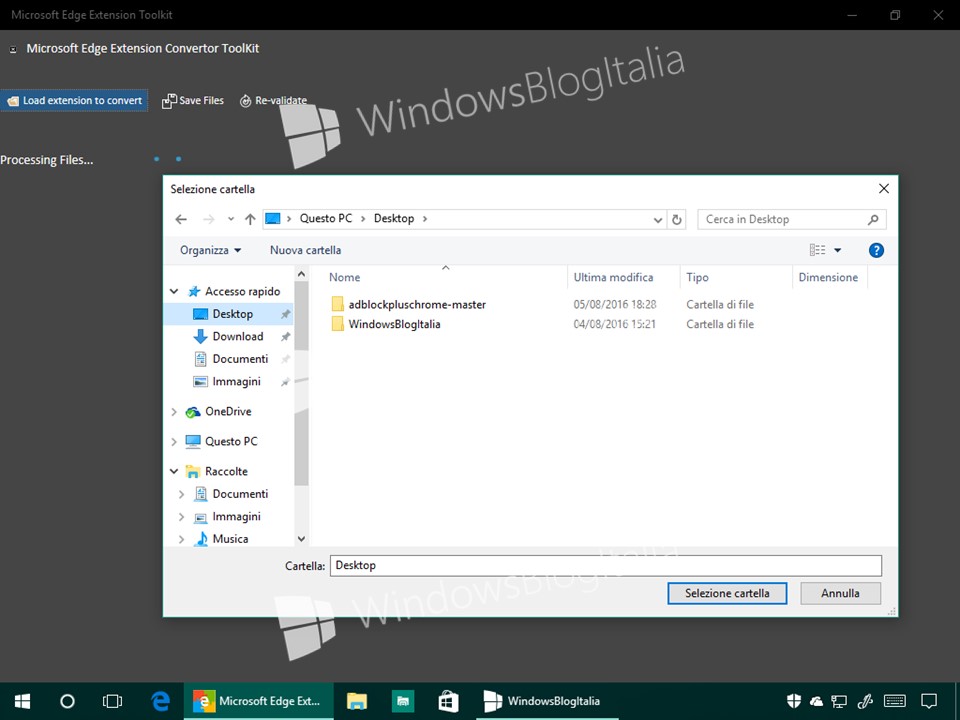This screenshot has height=720, width=960.
Task: Click the Cartella text field
Action: (x=606, y=566)
